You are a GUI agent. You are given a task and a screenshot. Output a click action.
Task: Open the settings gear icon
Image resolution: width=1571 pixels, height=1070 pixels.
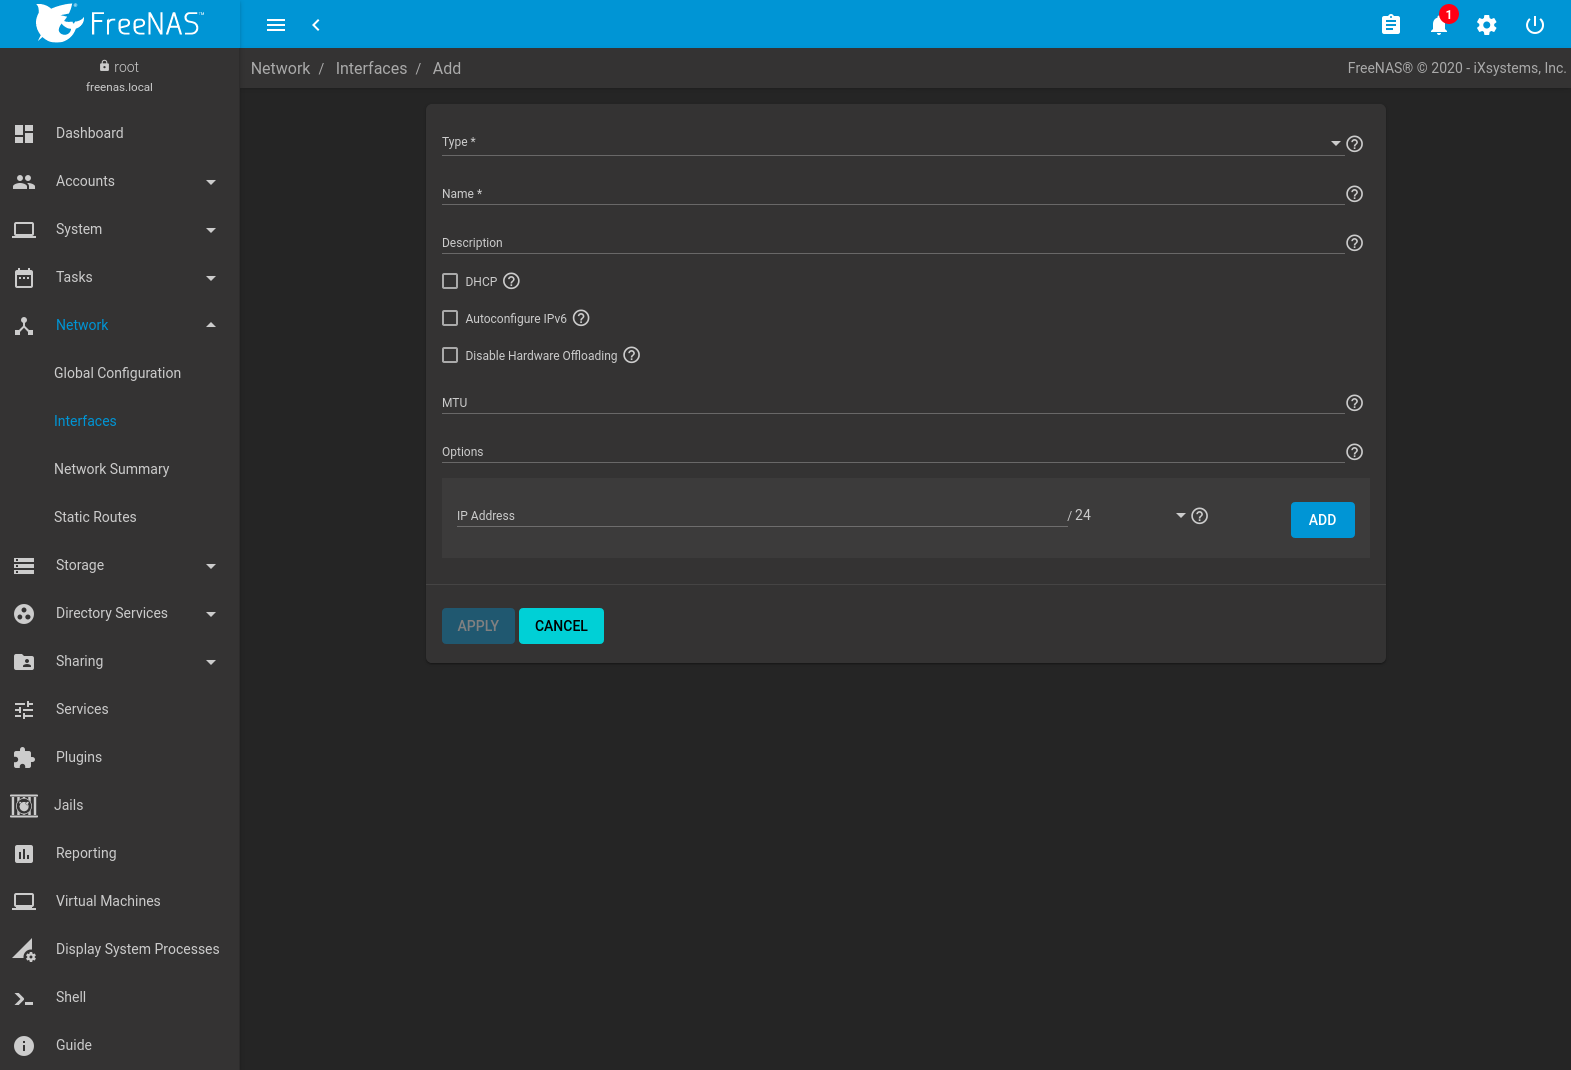click(x=1486, y=25)
